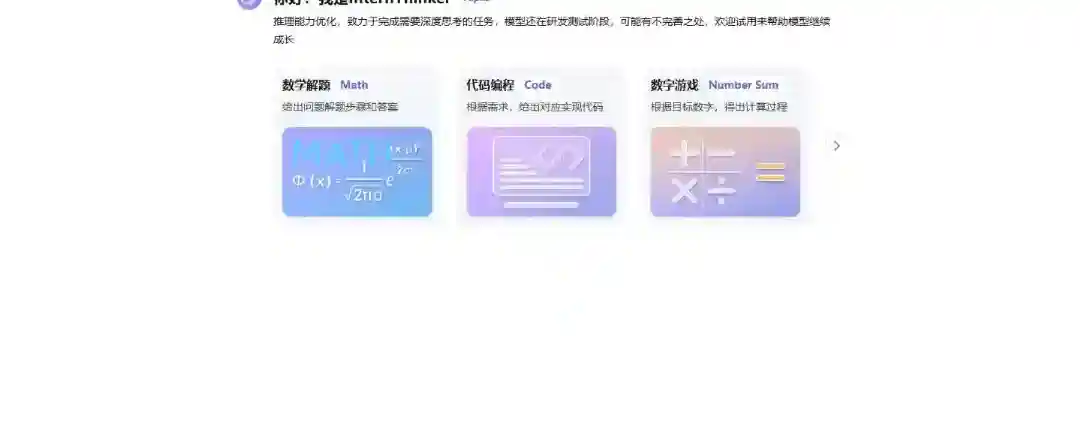The width and height of the screenshot is (1080, 435).
Task: Click the 推理能力优化 introduction paragraph
Action: pos(552,30)
